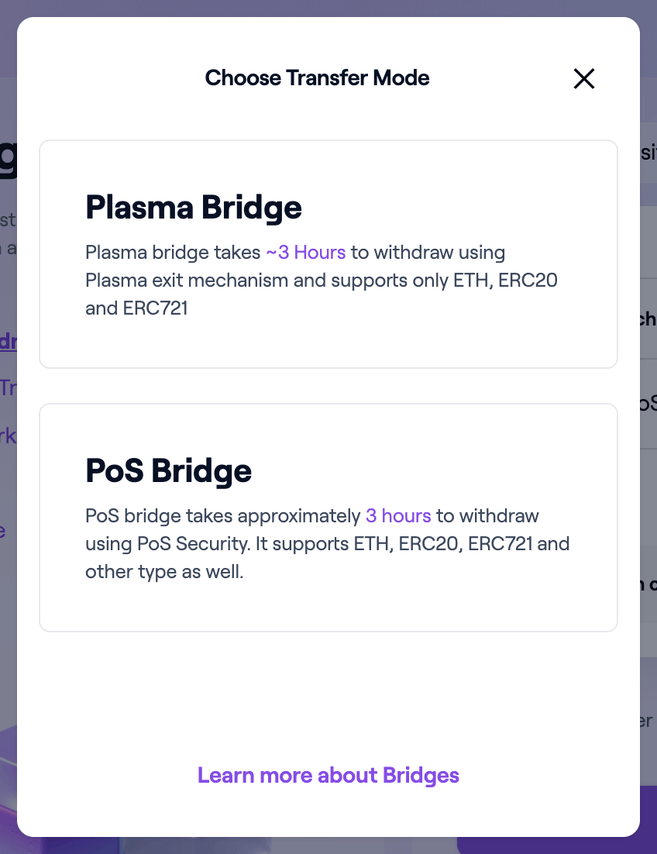Close the Choose Transfer Mode dialog
The image size is (657, 854).
point(584,79)
